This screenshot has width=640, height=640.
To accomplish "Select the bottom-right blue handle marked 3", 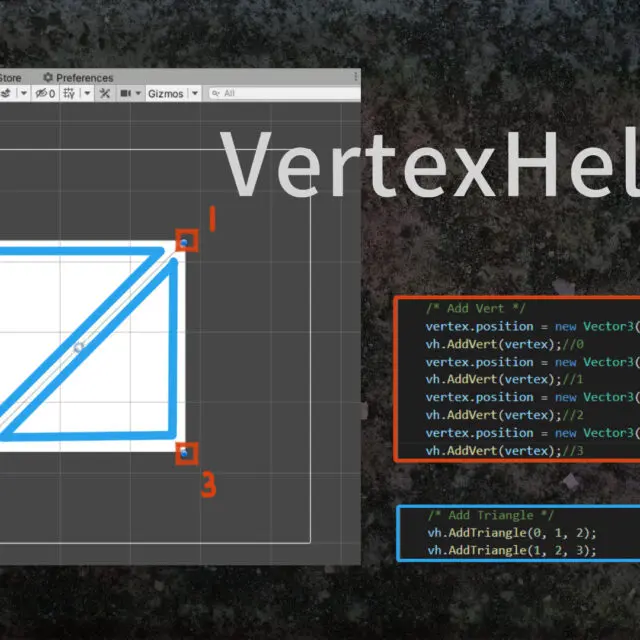I will (x=186, y=454).
